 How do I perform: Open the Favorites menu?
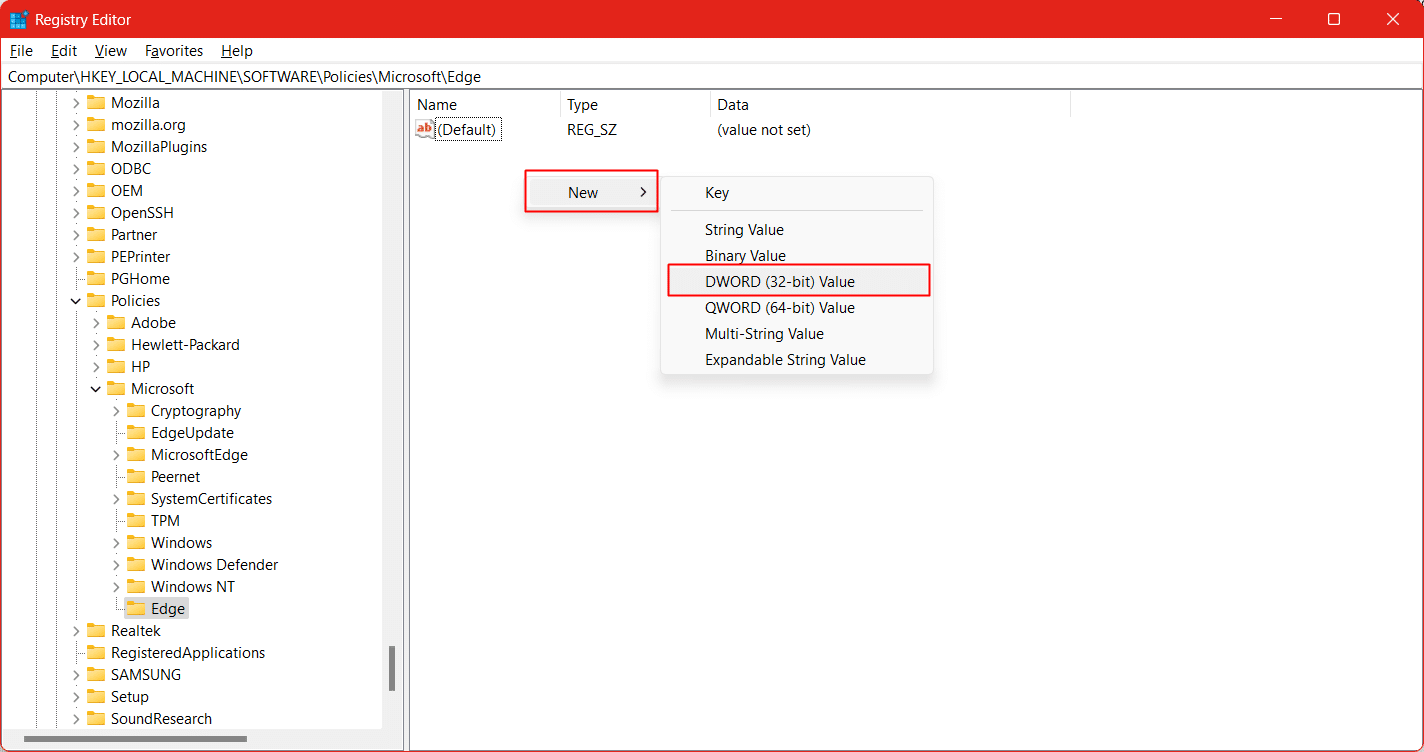[174, 51]
